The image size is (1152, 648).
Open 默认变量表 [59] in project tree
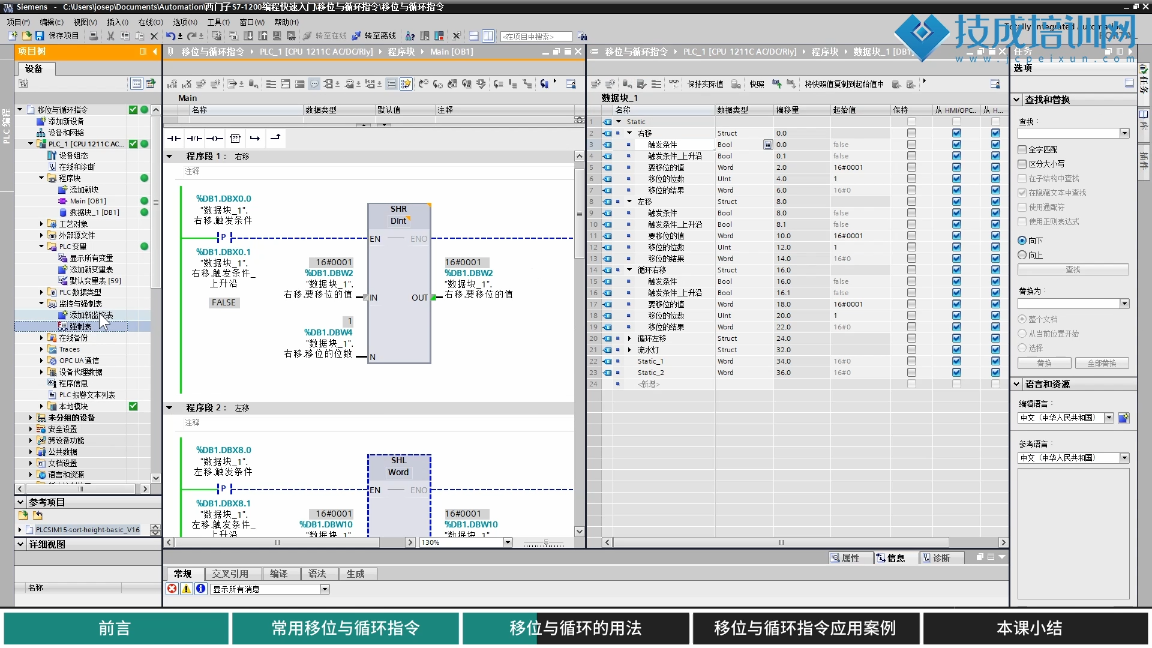(x=96, y=281)
